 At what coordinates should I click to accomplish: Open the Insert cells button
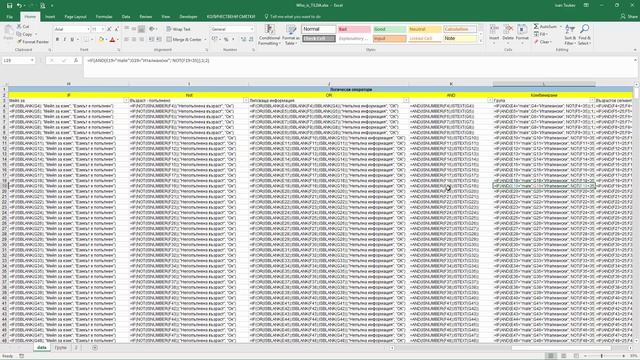tap(494, 33)
